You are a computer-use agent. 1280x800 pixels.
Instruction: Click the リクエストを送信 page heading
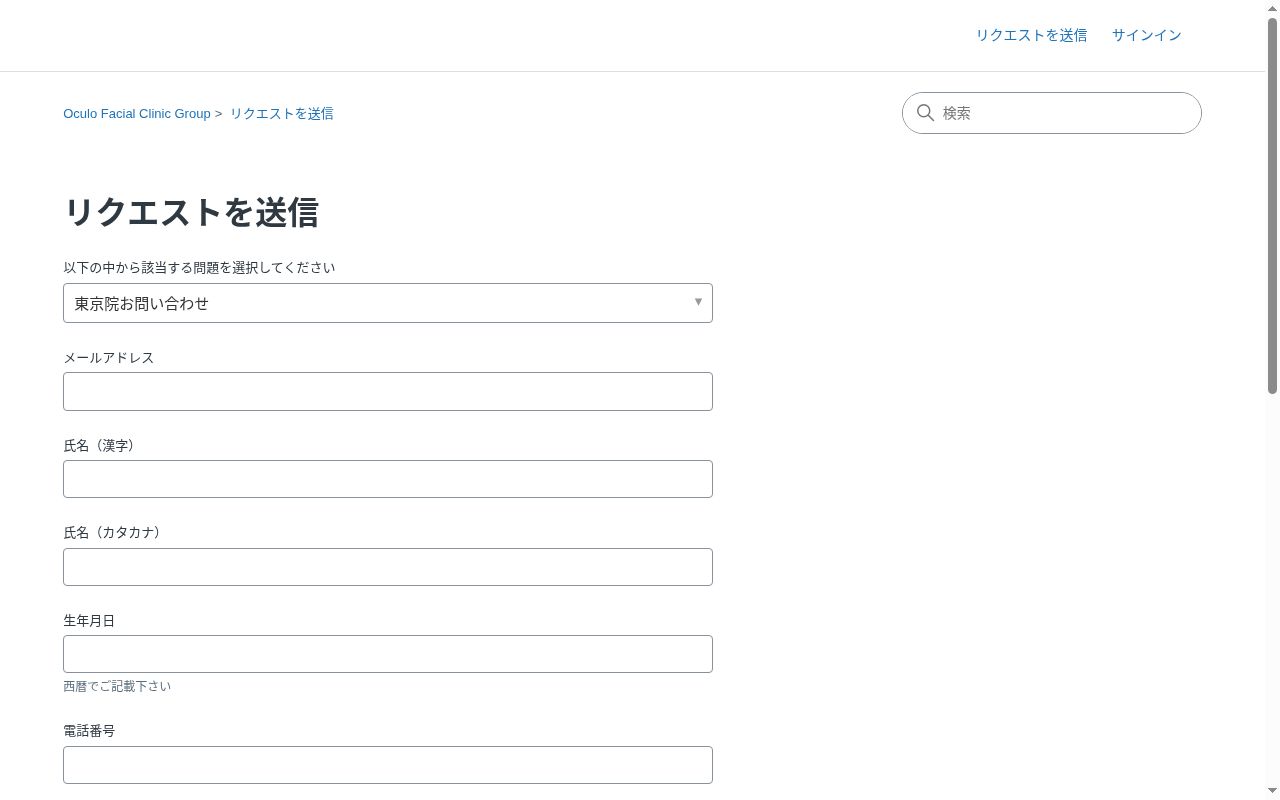(x=191, y=212)
